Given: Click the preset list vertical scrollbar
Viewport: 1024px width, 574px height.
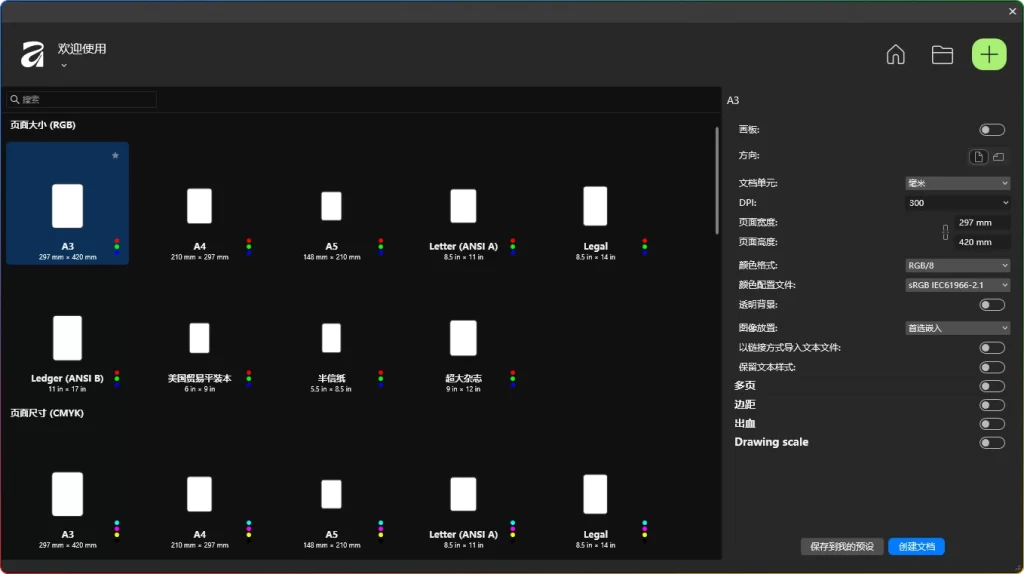Looking at the screenshot, I should click(716, 181).
